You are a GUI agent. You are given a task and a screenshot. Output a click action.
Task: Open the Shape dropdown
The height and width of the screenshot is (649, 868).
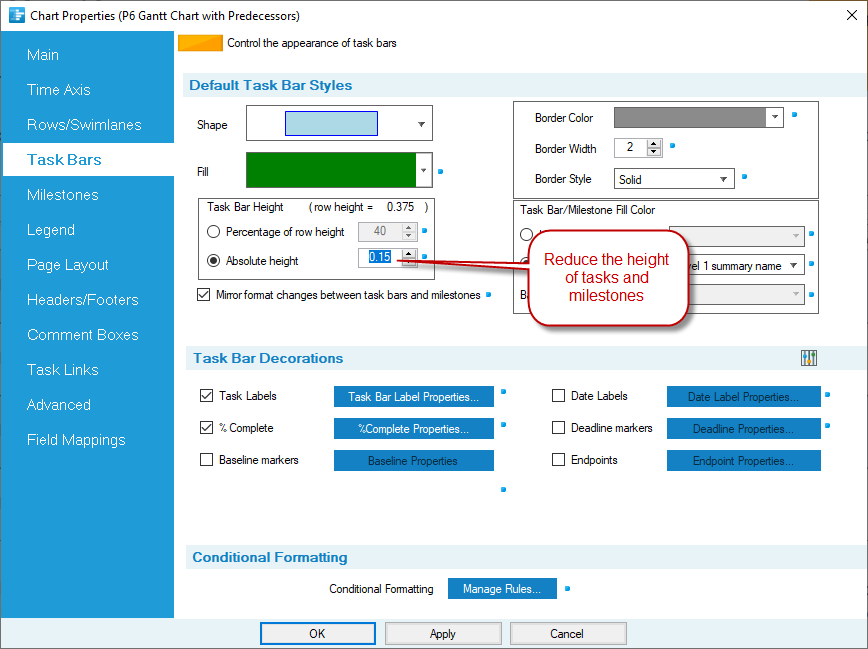pyautogui.click(x=421, y=125)
